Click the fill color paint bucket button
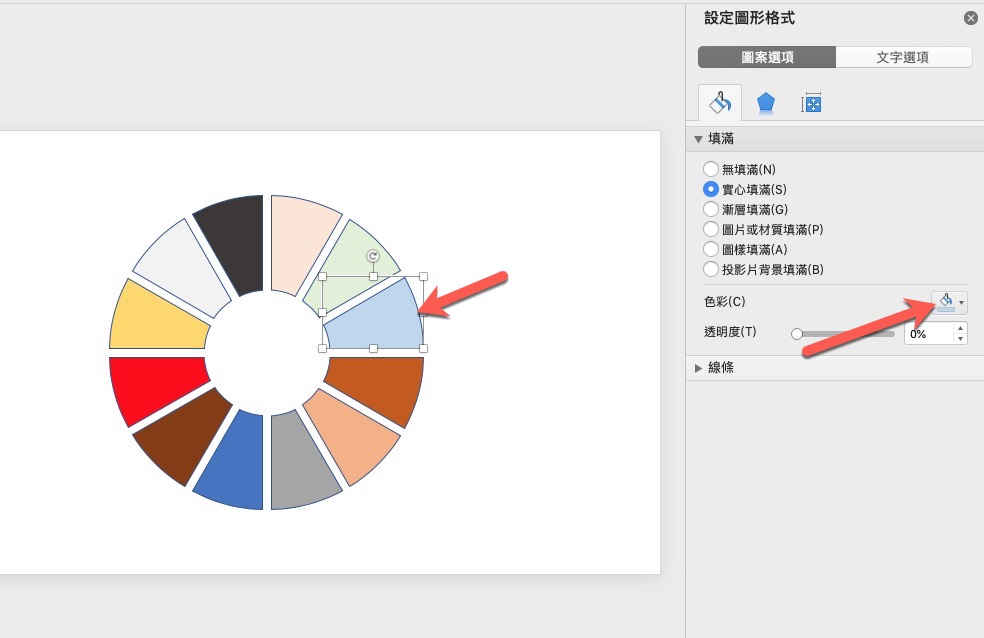 click(x=944, y=301)
